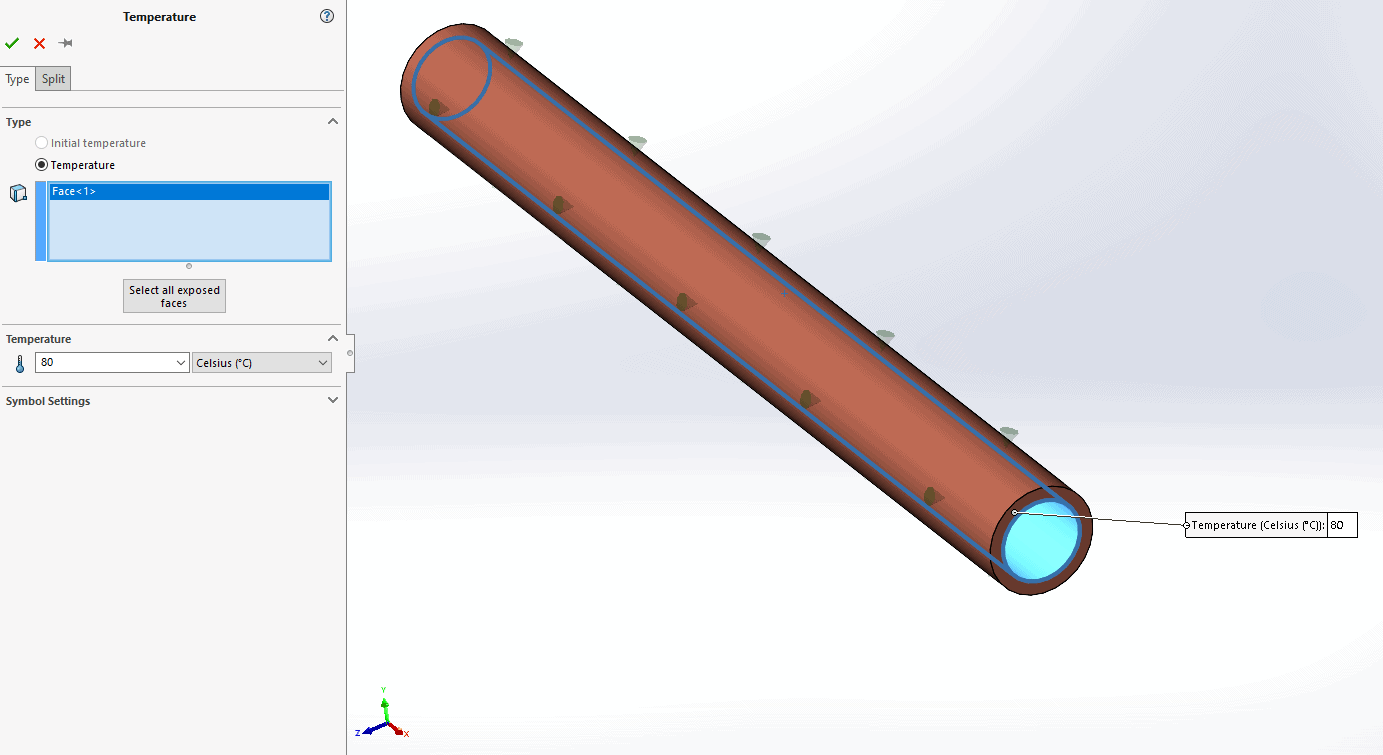Click the Temperature (Celsius) callout label
Image resolution: width=1383 pixels, height=755 pixels.
(x=1258, y=525)
